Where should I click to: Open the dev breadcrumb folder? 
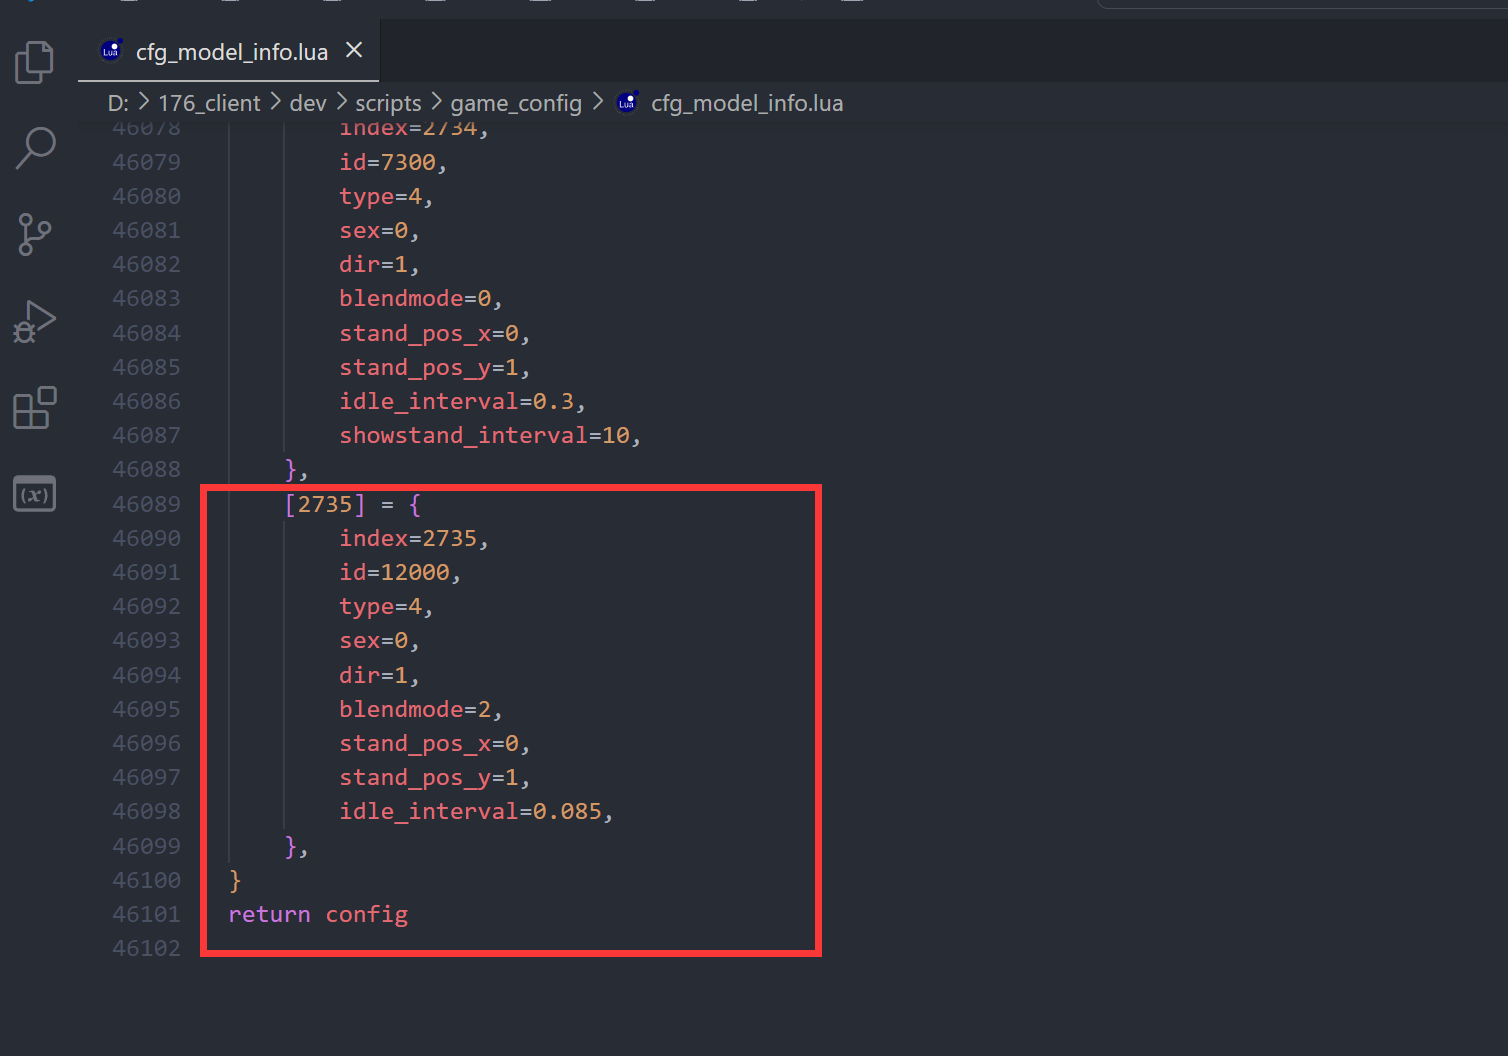pyautogui.click(x=308, y=103)
